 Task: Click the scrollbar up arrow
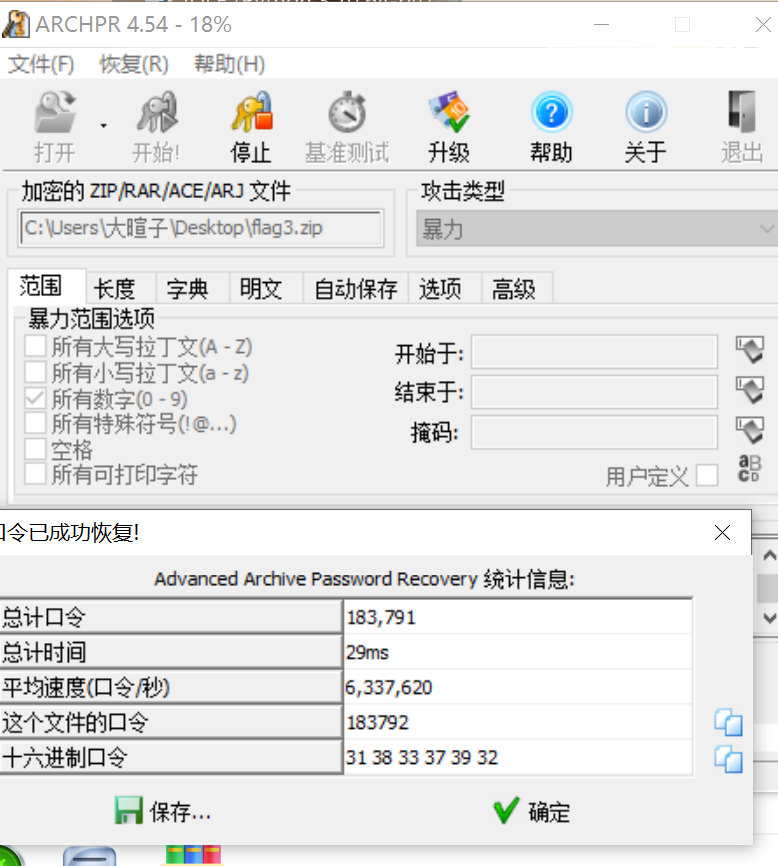pos(769,556)
